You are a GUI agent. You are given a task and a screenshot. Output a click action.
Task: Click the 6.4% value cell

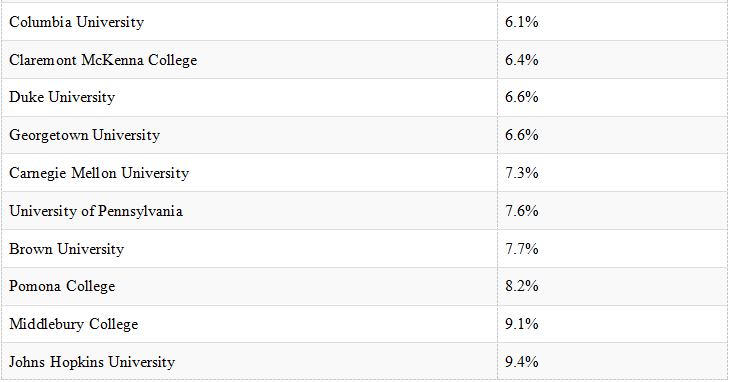coord(613,60)
